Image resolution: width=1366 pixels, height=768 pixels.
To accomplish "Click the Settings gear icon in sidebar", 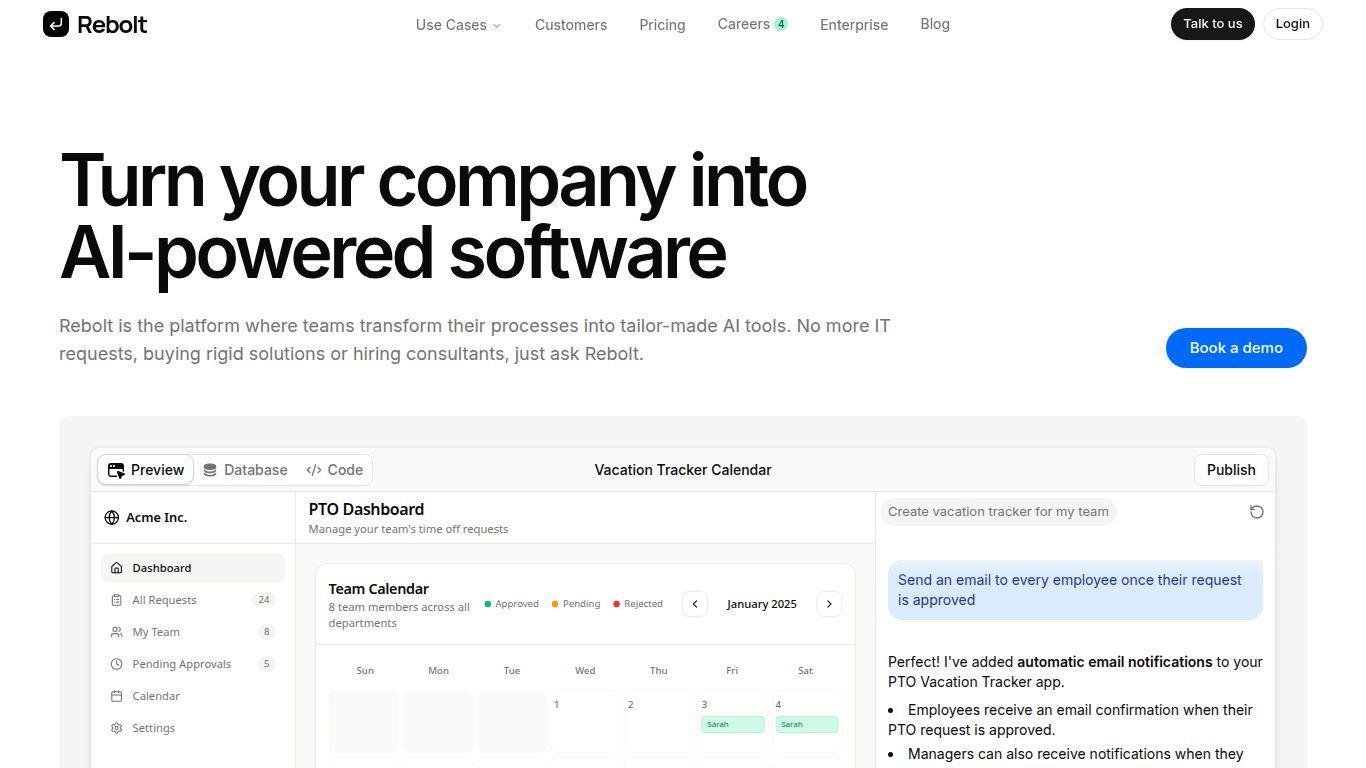I will pyautogui.click(x=117, y=728).
